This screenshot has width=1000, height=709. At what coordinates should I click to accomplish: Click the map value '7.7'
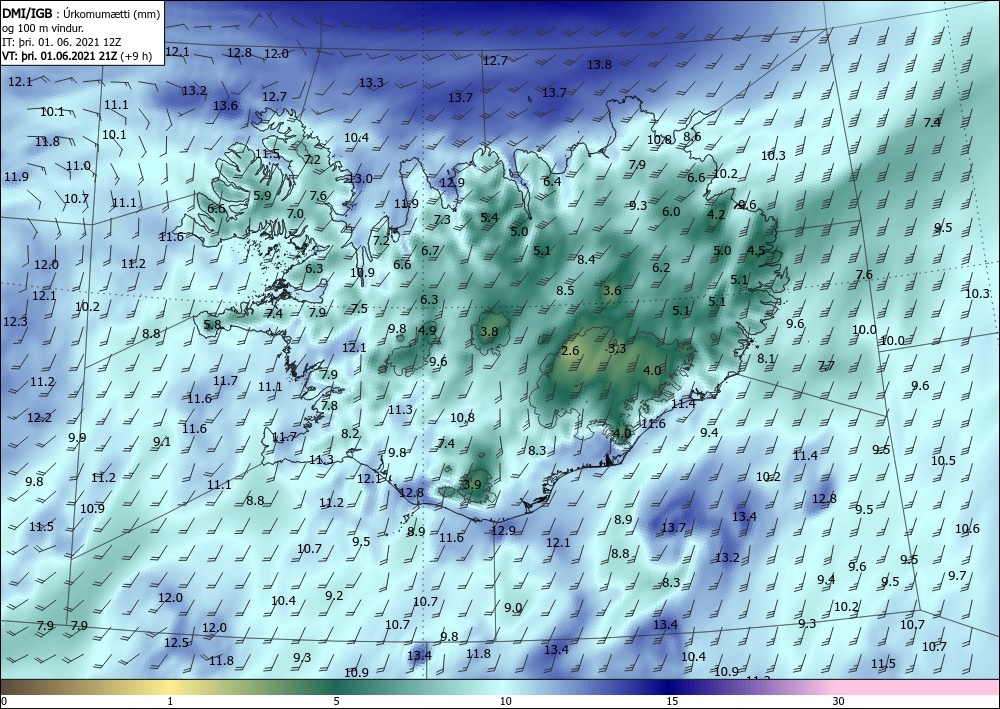click(827, 365)
